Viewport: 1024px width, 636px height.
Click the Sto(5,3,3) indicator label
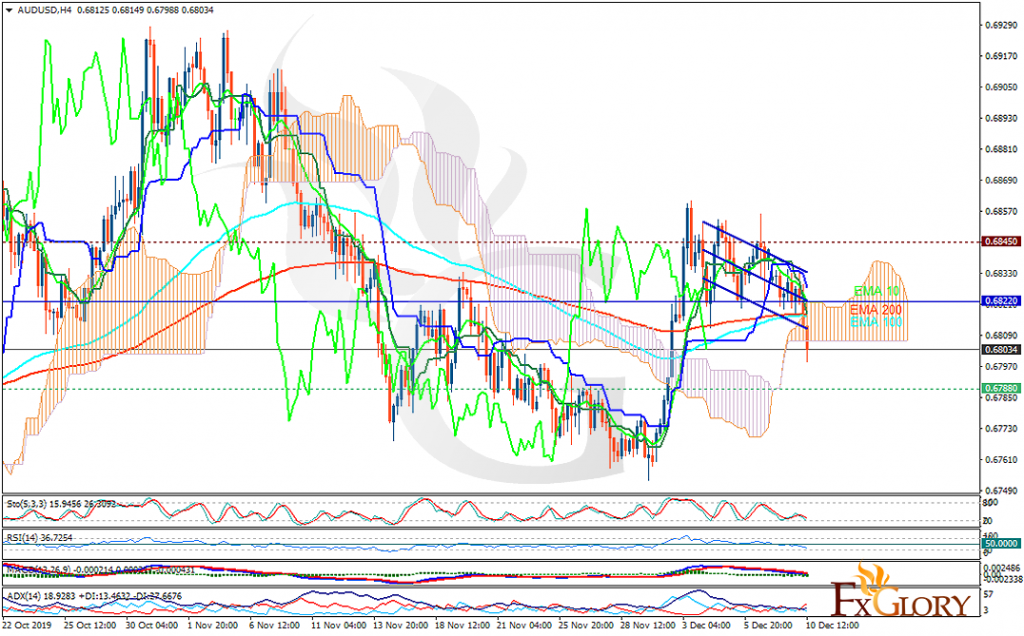pos(61,504)
